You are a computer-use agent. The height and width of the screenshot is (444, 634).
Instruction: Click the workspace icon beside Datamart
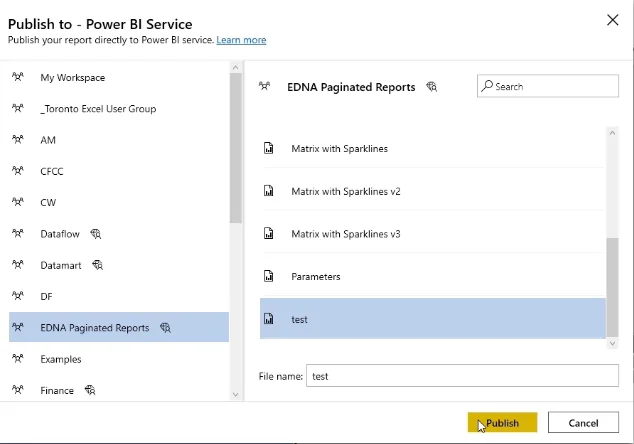[18, 264]
